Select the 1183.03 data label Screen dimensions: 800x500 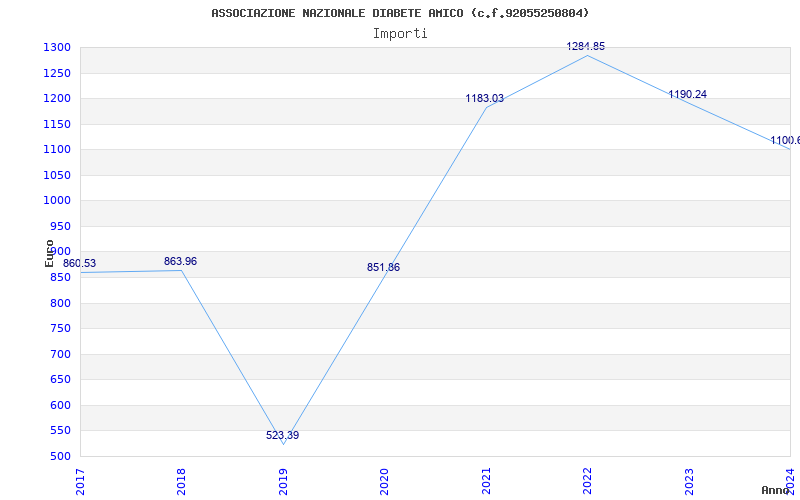click(x=484, y=98)
